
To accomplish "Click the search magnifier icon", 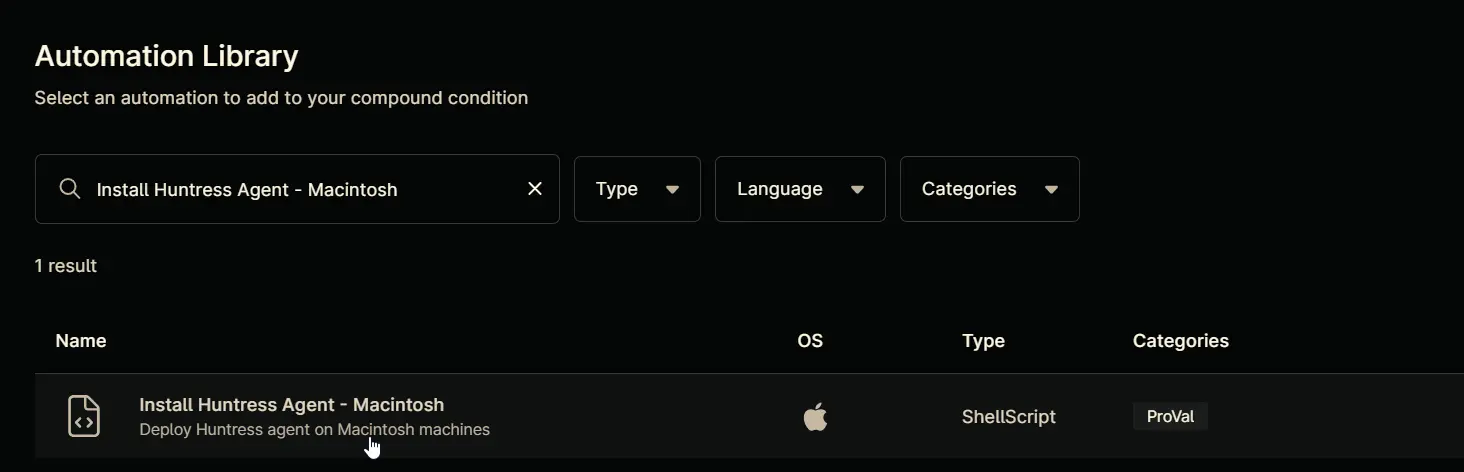I will click(69, 189).
